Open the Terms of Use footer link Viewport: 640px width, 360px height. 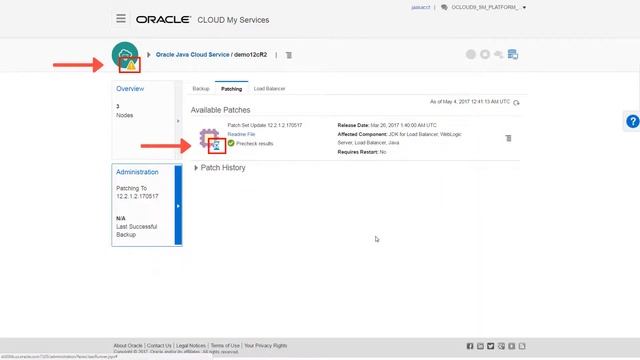[225, 346]
